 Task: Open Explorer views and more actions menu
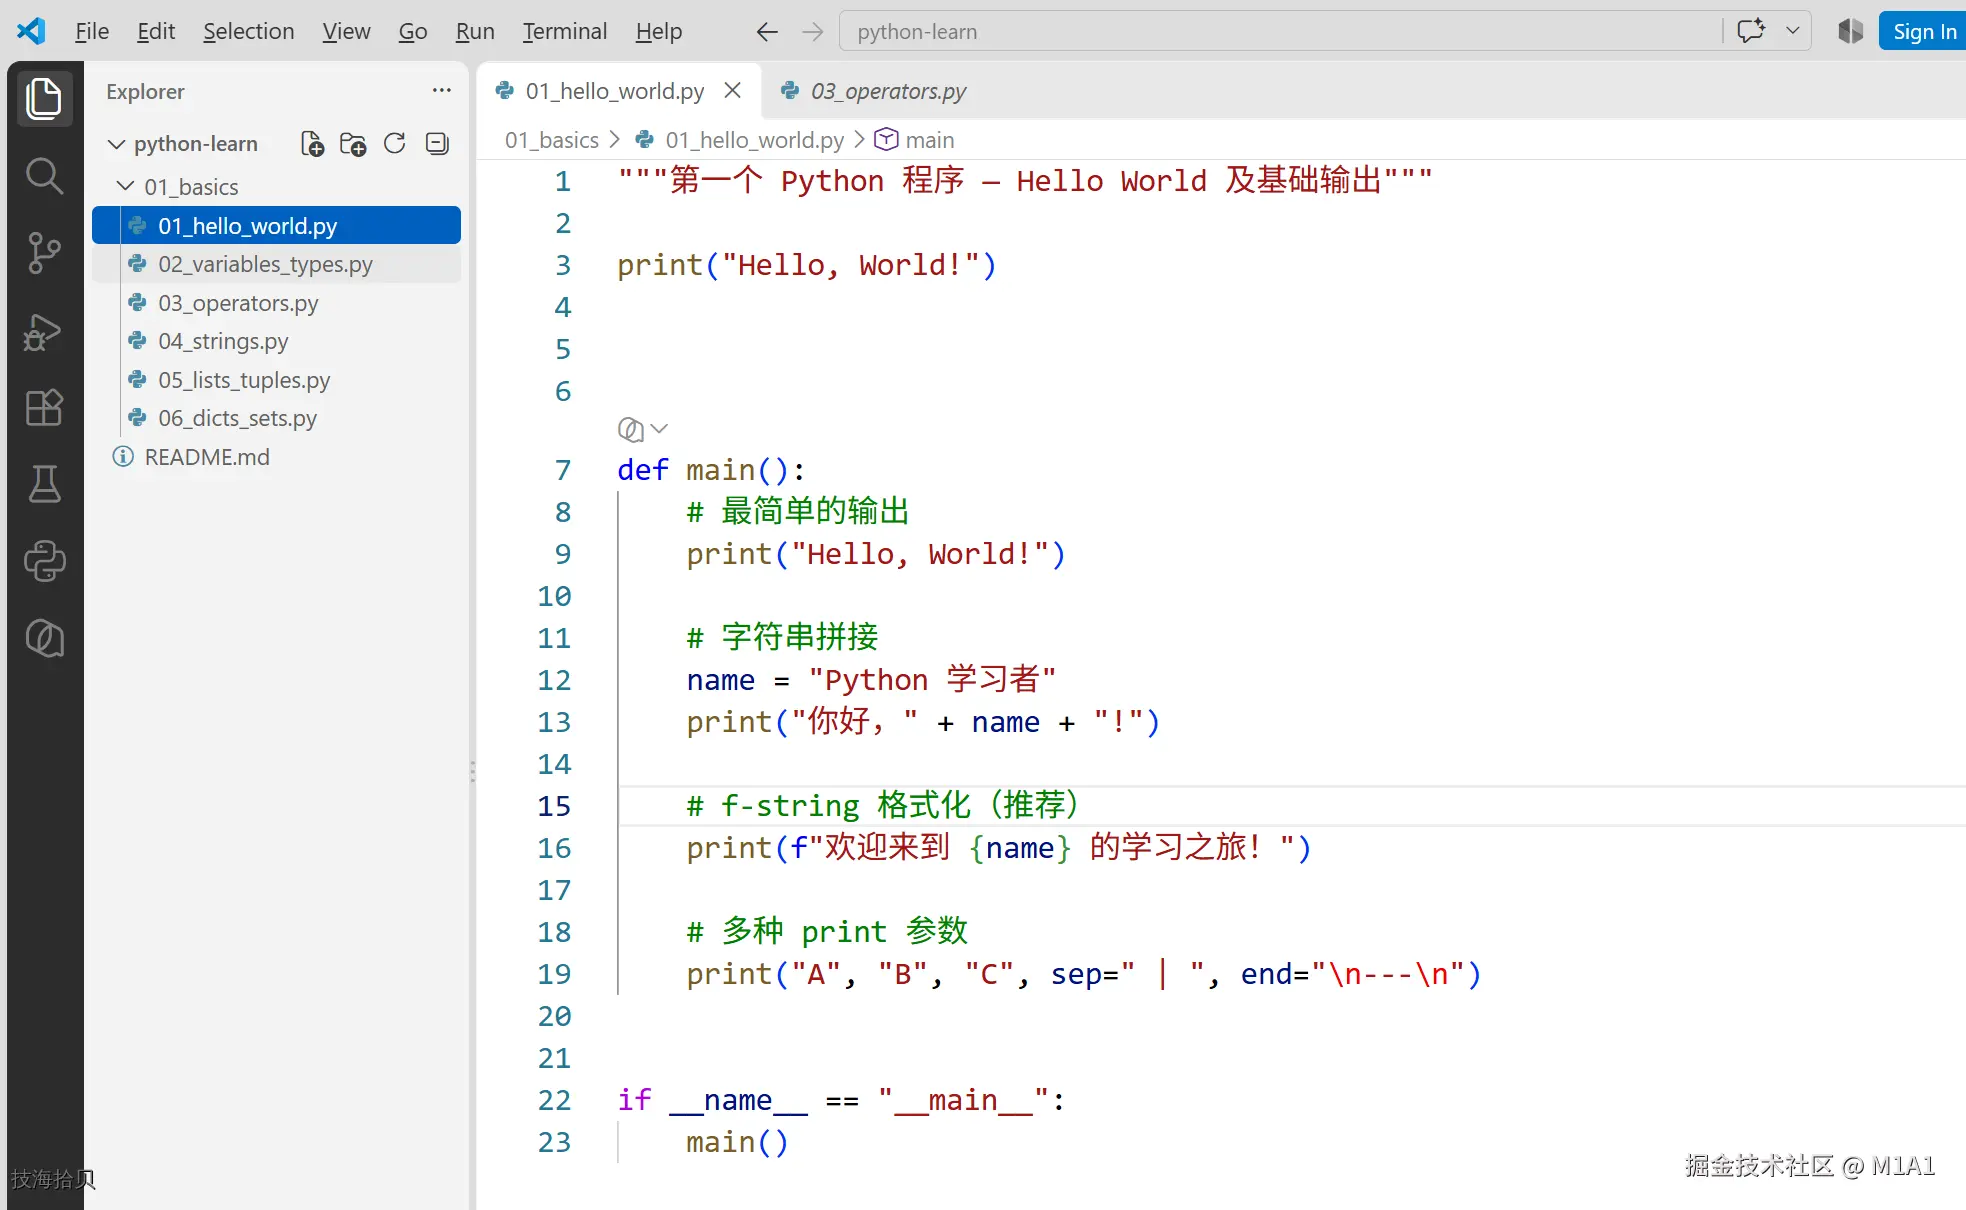(x=441, y=90)
